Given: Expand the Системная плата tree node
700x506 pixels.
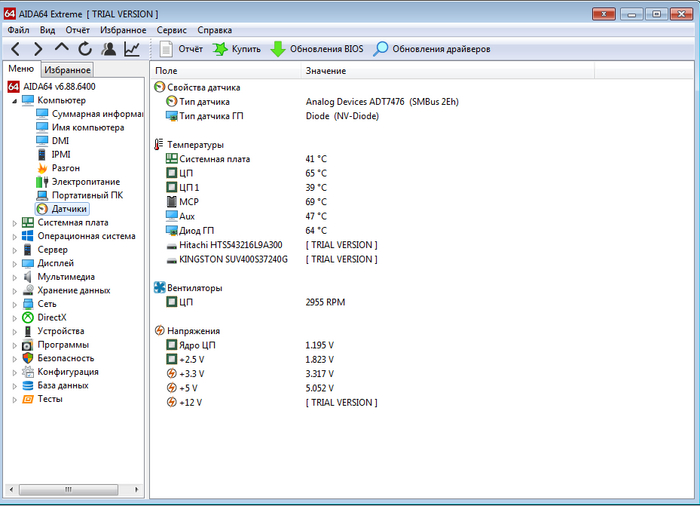Looking at the screenshot, I should point(14,223).
